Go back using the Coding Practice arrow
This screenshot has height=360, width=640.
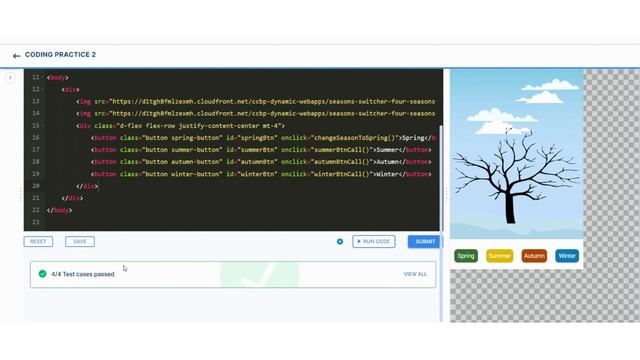[16, 56]
